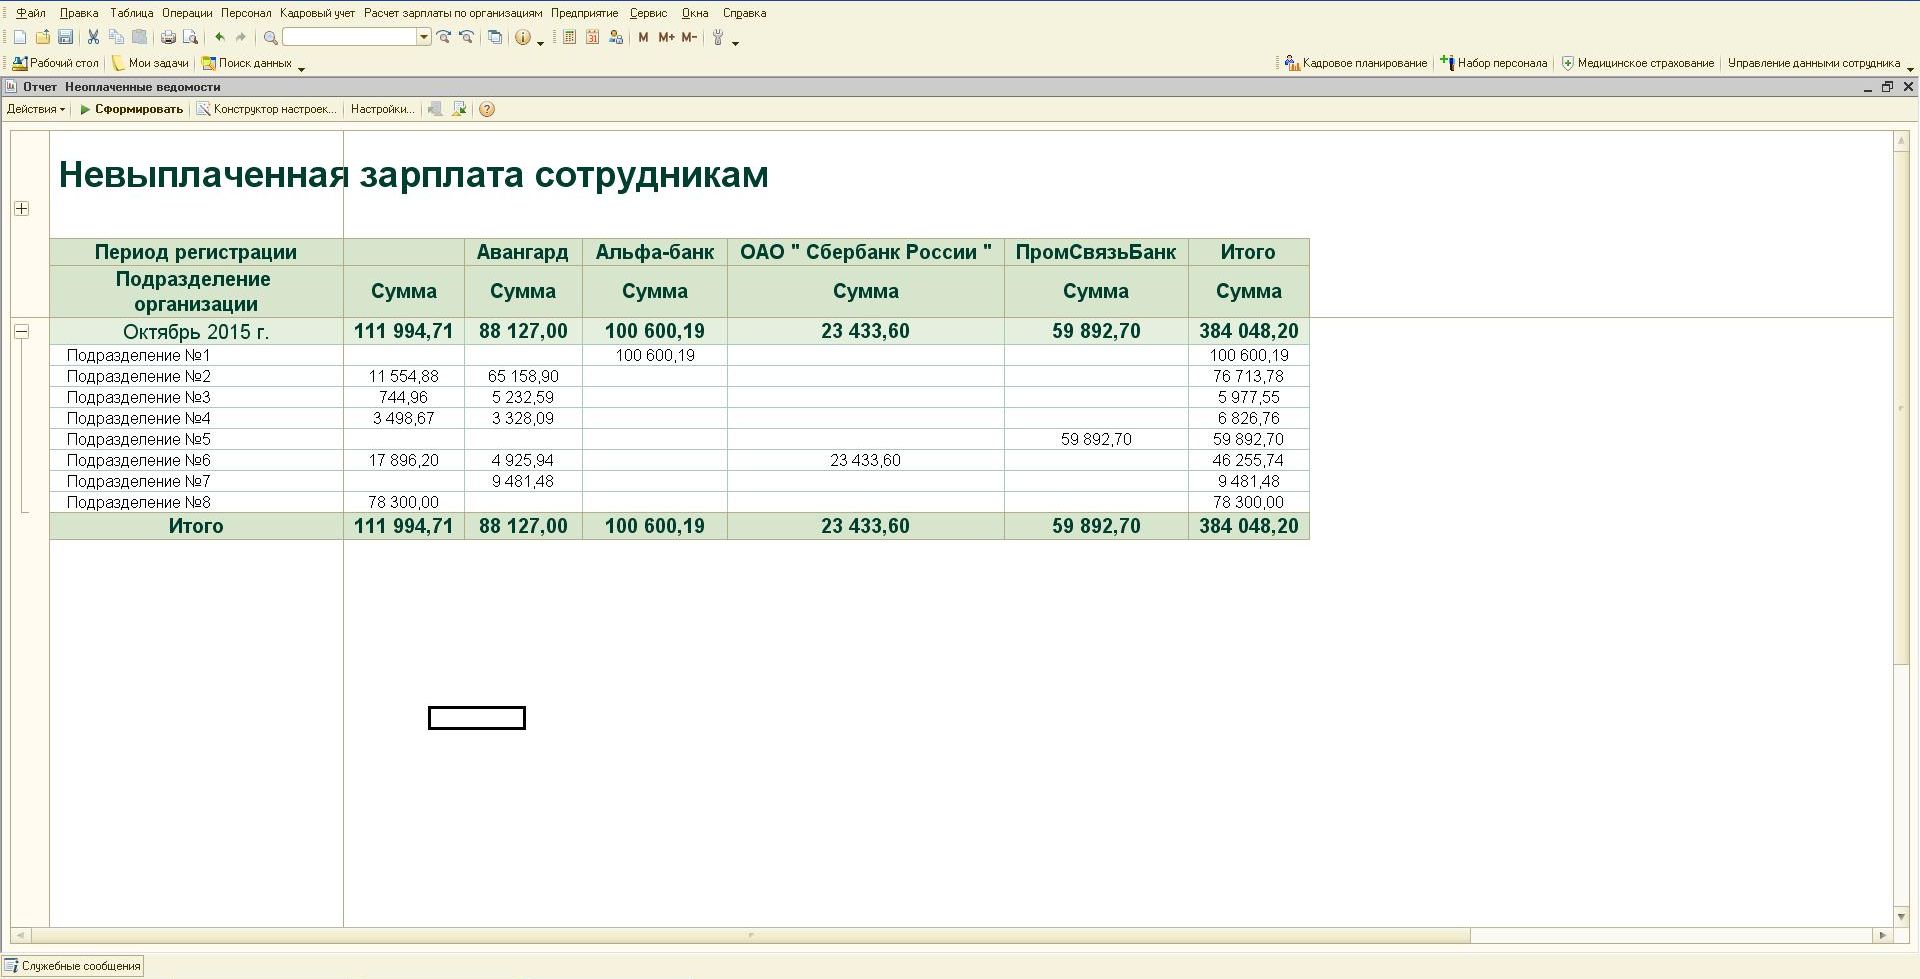Screen dimensions: 1920x979
Task: Click the horizontal scrollbar right arrow
Action: [1882, 936]
